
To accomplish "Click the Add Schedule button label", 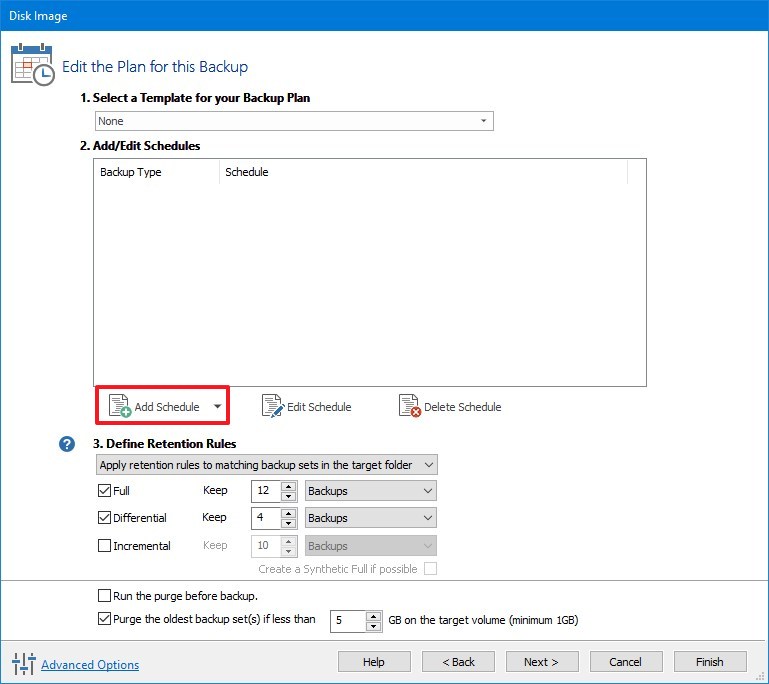I will (x=167, y=407).
